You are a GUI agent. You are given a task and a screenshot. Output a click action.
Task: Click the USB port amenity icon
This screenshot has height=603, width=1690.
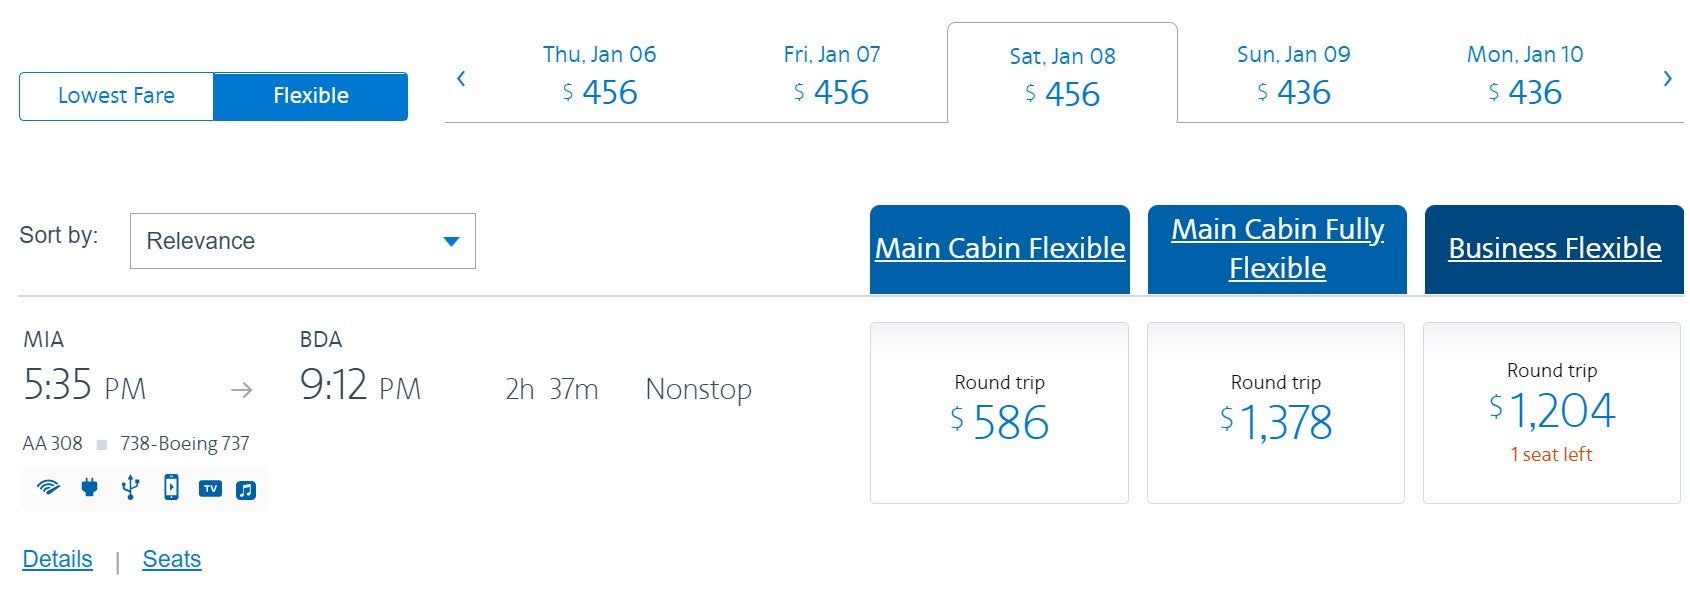[130, 488]
